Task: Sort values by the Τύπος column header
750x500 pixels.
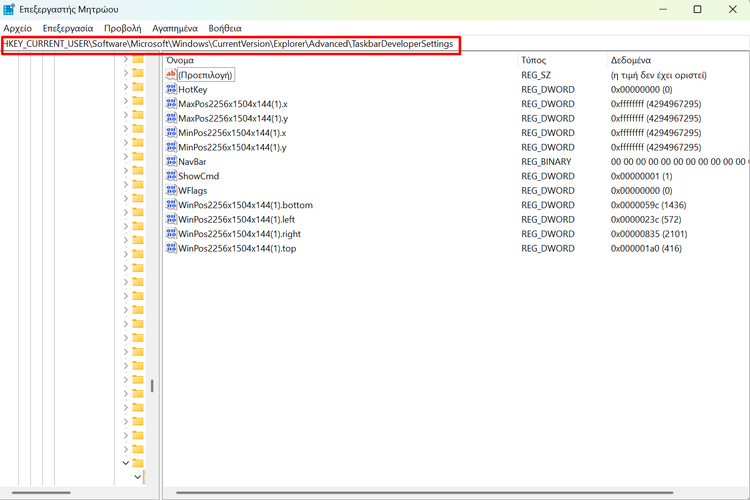Action: coord(534,60)
